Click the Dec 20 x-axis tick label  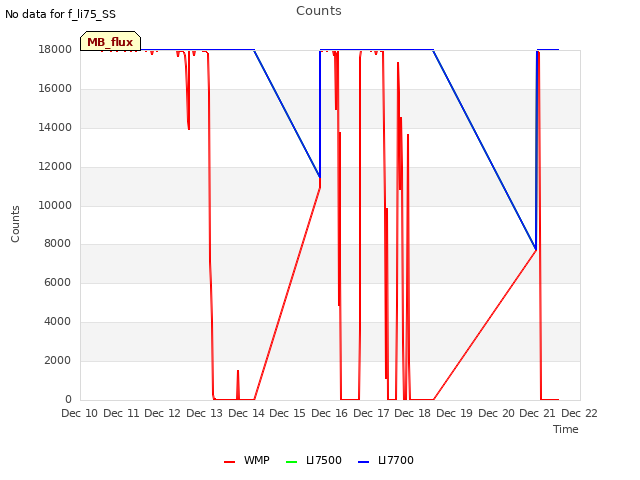click(x=496, y=413)
